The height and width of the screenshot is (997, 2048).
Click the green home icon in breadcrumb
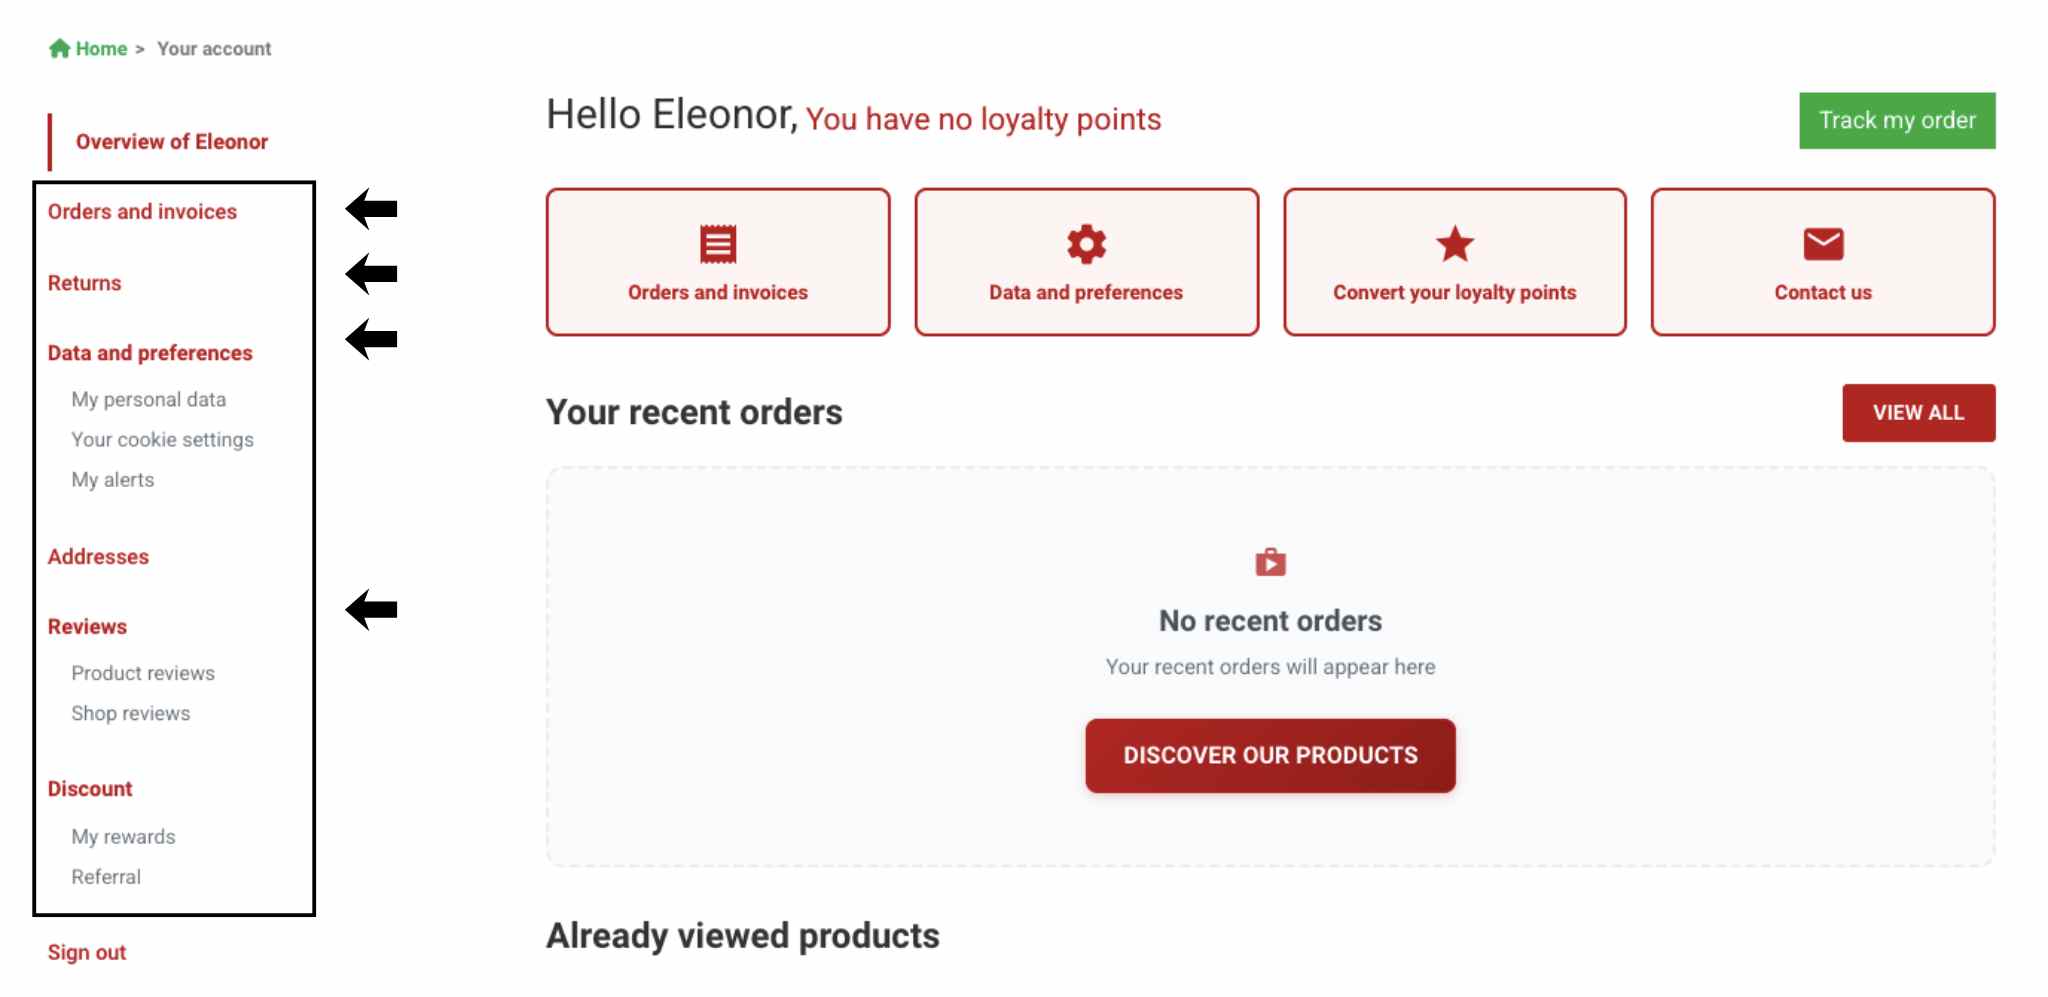coord(59,48)
